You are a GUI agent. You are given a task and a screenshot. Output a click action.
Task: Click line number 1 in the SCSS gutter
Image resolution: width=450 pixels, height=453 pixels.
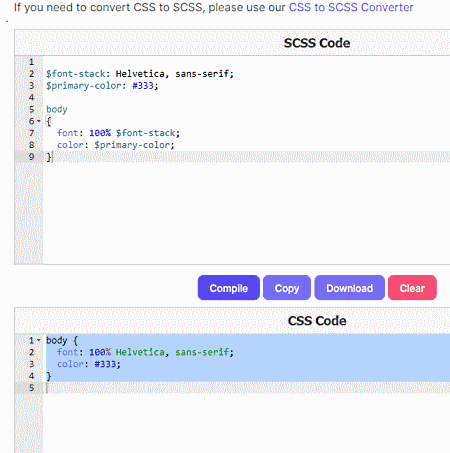(31, 62)
